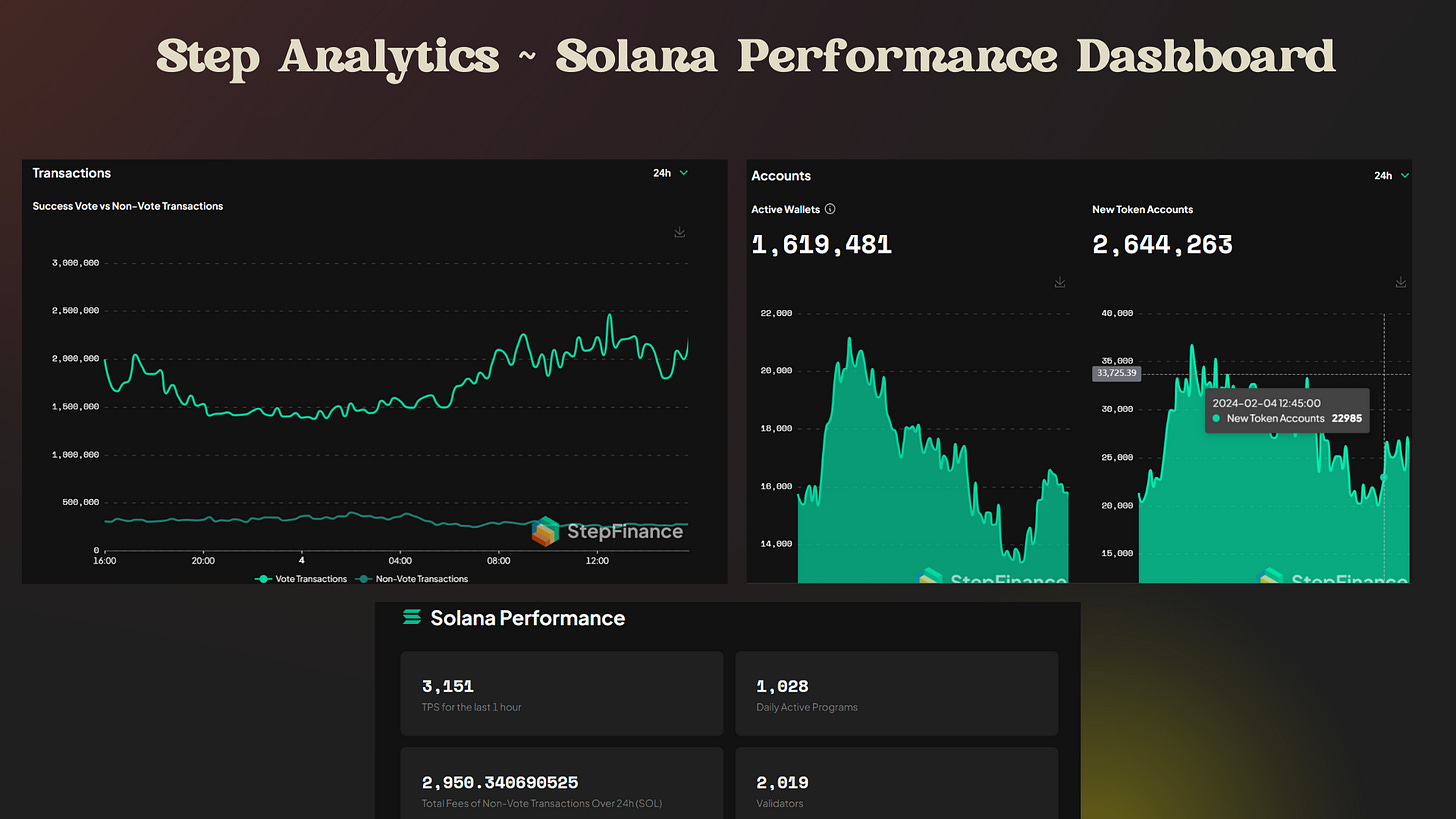This screenshot has width=1456, height=819.
Task: Select the 1,619,481 active wallets value
Action: pyautogui.click(x=821, y=245)
